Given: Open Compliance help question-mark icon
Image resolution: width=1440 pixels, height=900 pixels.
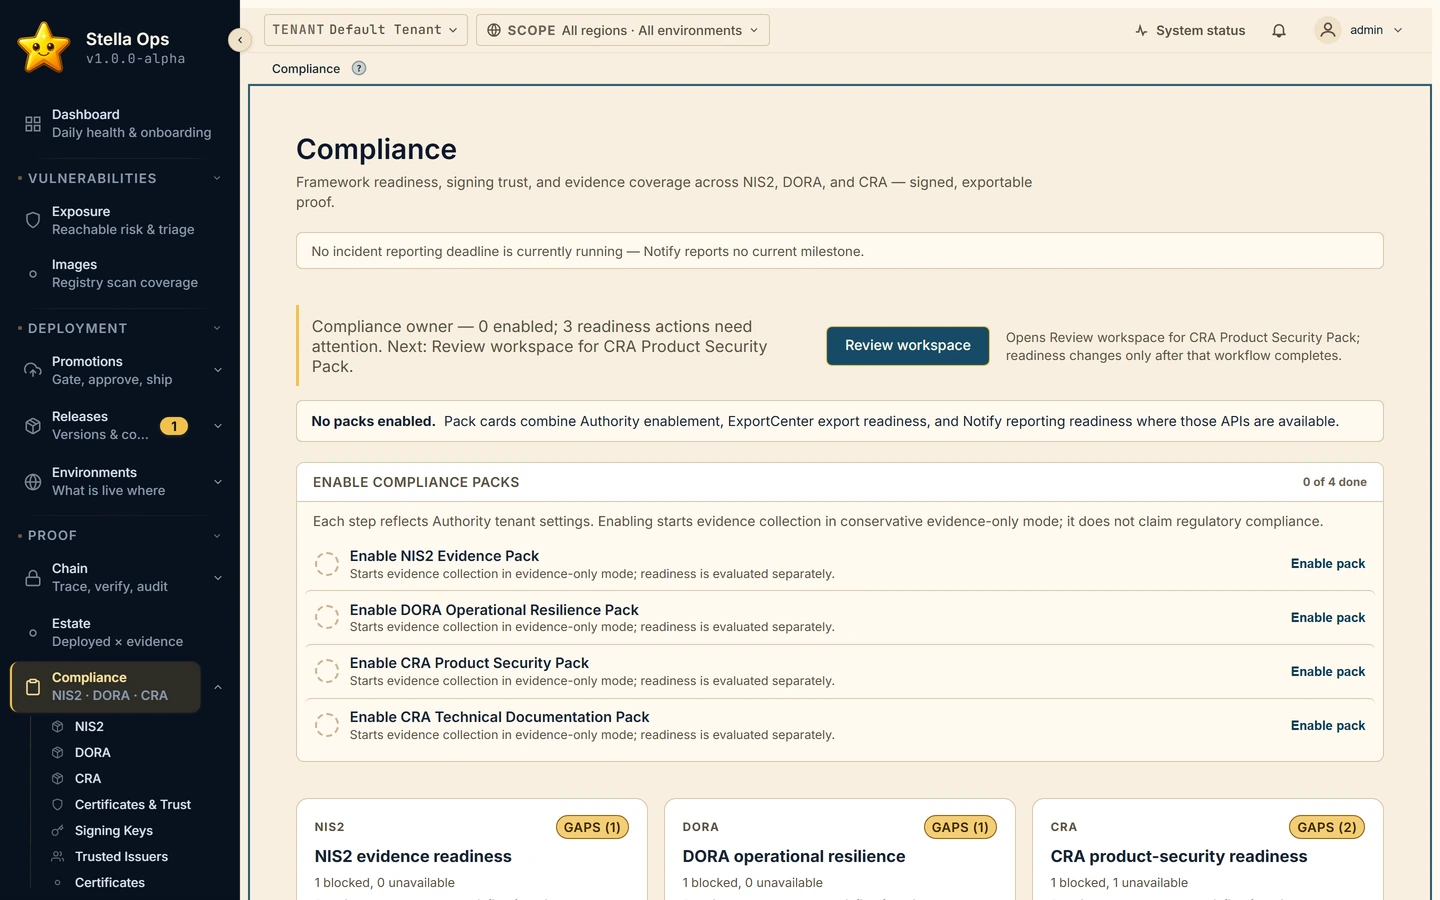Looking at the screenshot, I should coord(359,68).
